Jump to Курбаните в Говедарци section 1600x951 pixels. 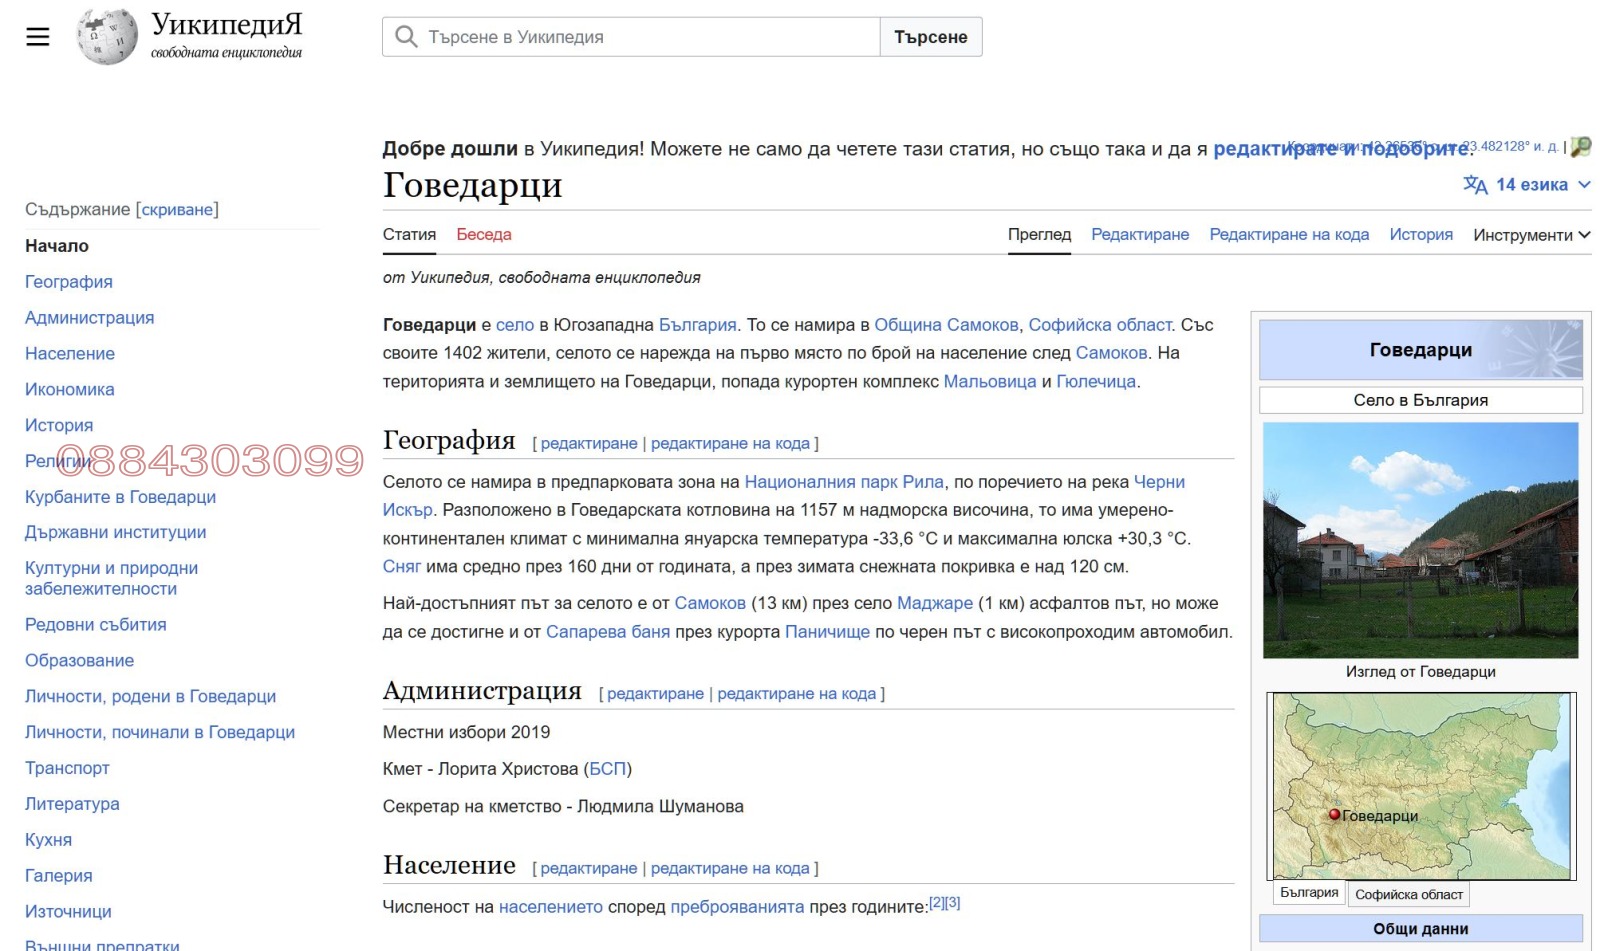[120, 497]
